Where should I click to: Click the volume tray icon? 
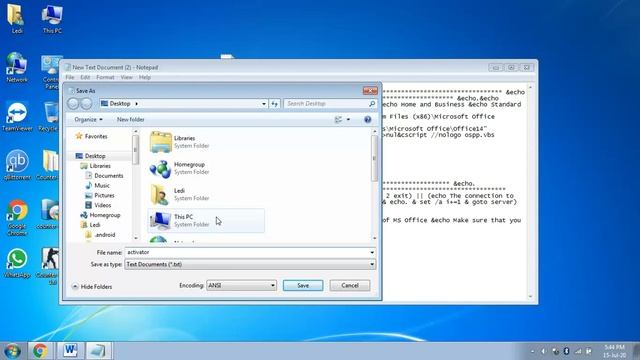pyautogui.click(x=544, y=351)
